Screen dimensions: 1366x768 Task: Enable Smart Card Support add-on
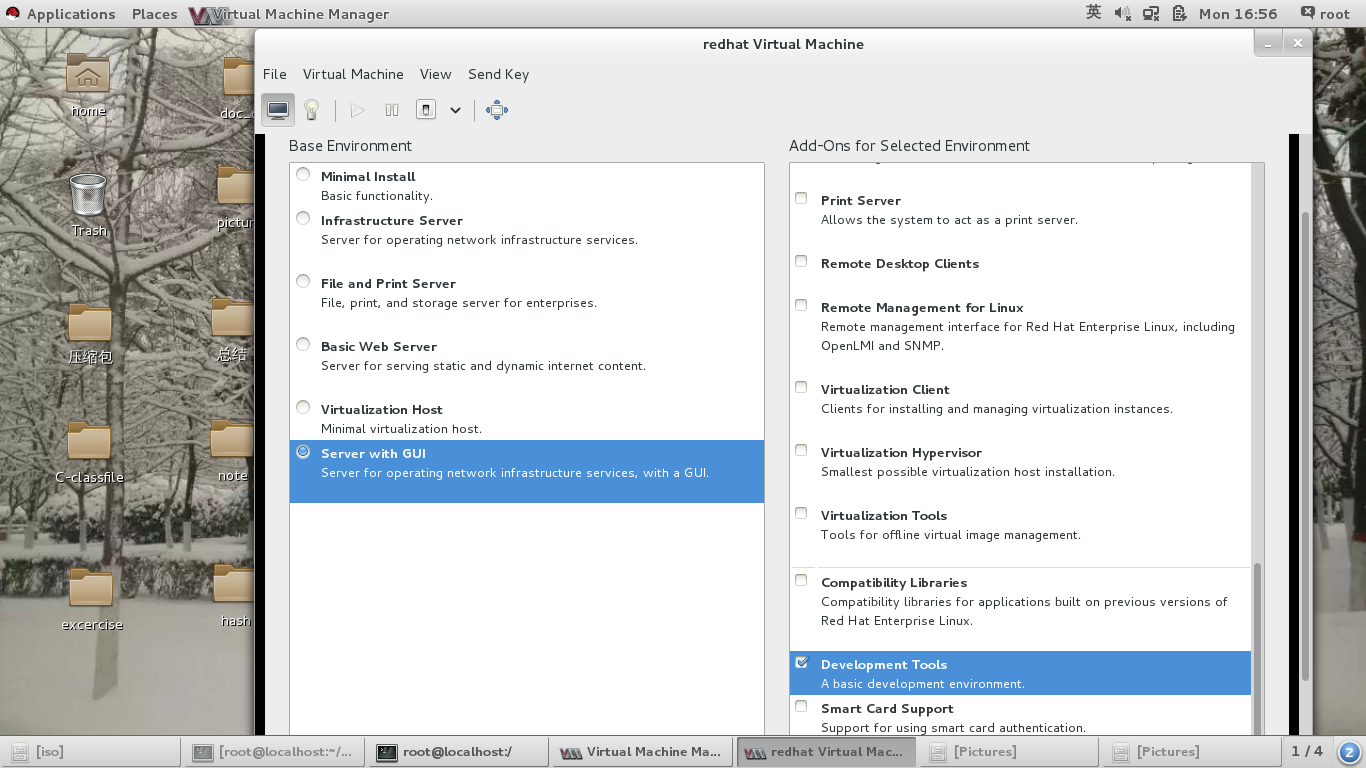coord(801,706)
